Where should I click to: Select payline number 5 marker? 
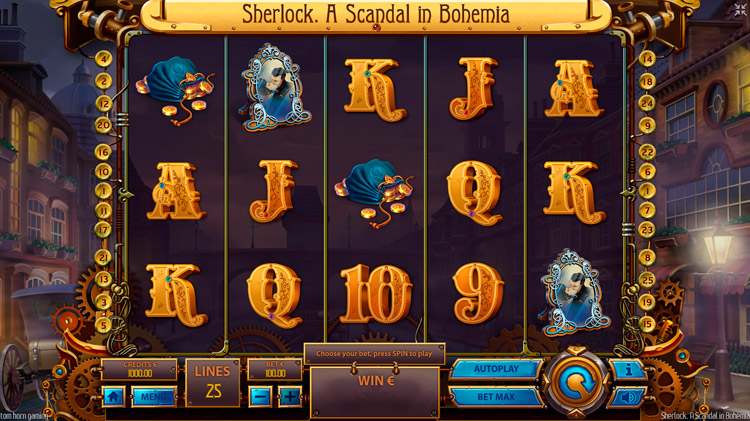pyautogui.click(x=103, y=325)
